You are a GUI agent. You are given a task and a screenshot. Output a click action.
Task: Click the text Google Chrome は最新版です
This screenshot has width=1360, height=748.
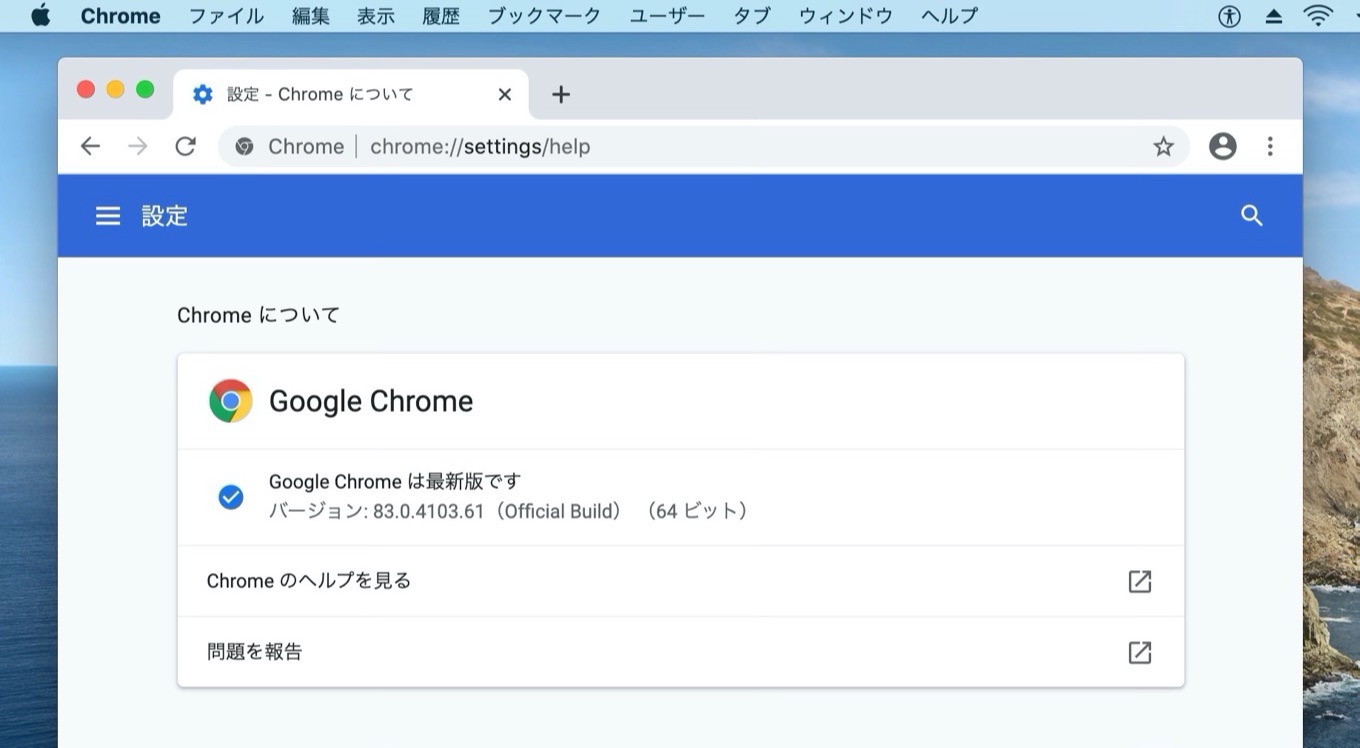pyautogui.click(x=395, y=481)
